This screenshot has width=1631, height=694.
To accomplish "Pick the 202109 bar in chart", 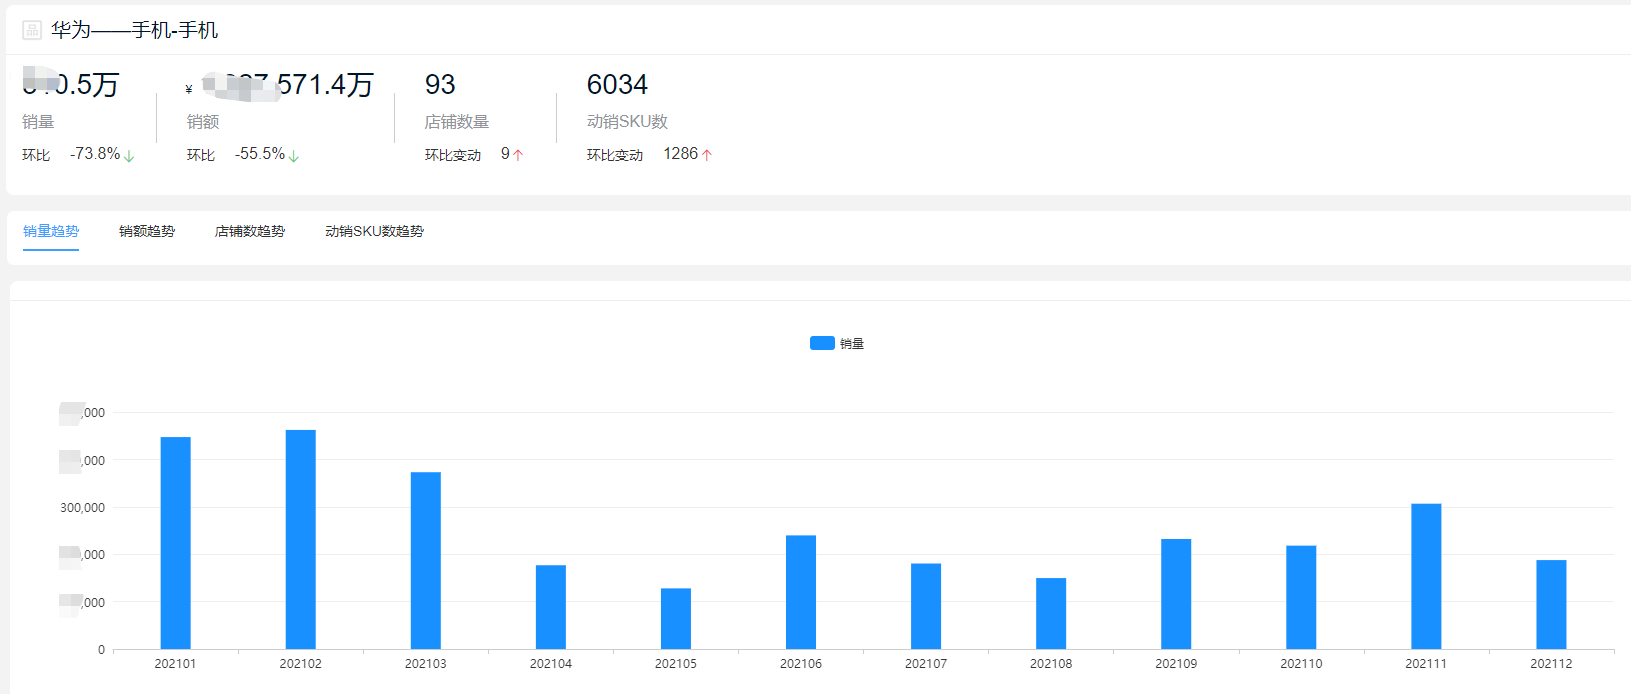I will pos(1176,594).
